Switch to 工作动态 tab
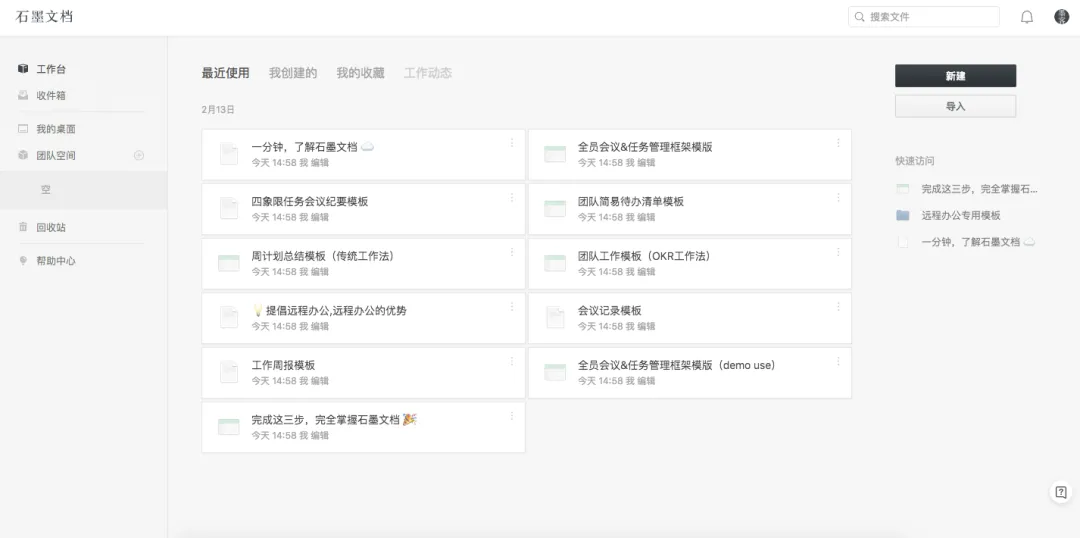1080x538 pixels. 428,73
